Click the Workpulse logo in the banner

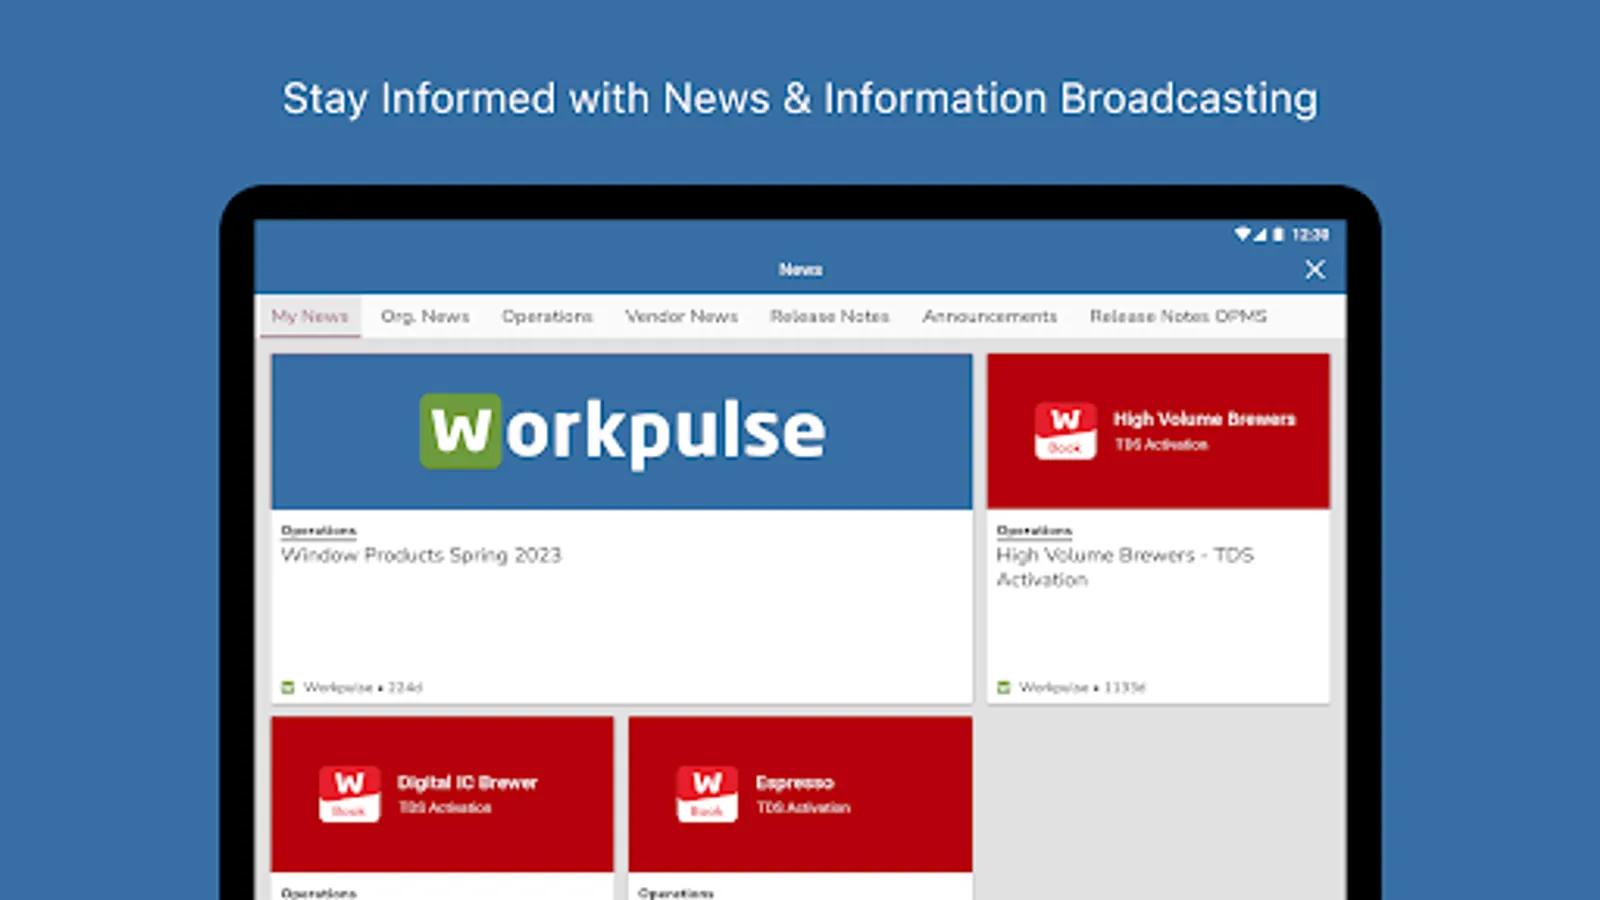[x=620, y=429]
